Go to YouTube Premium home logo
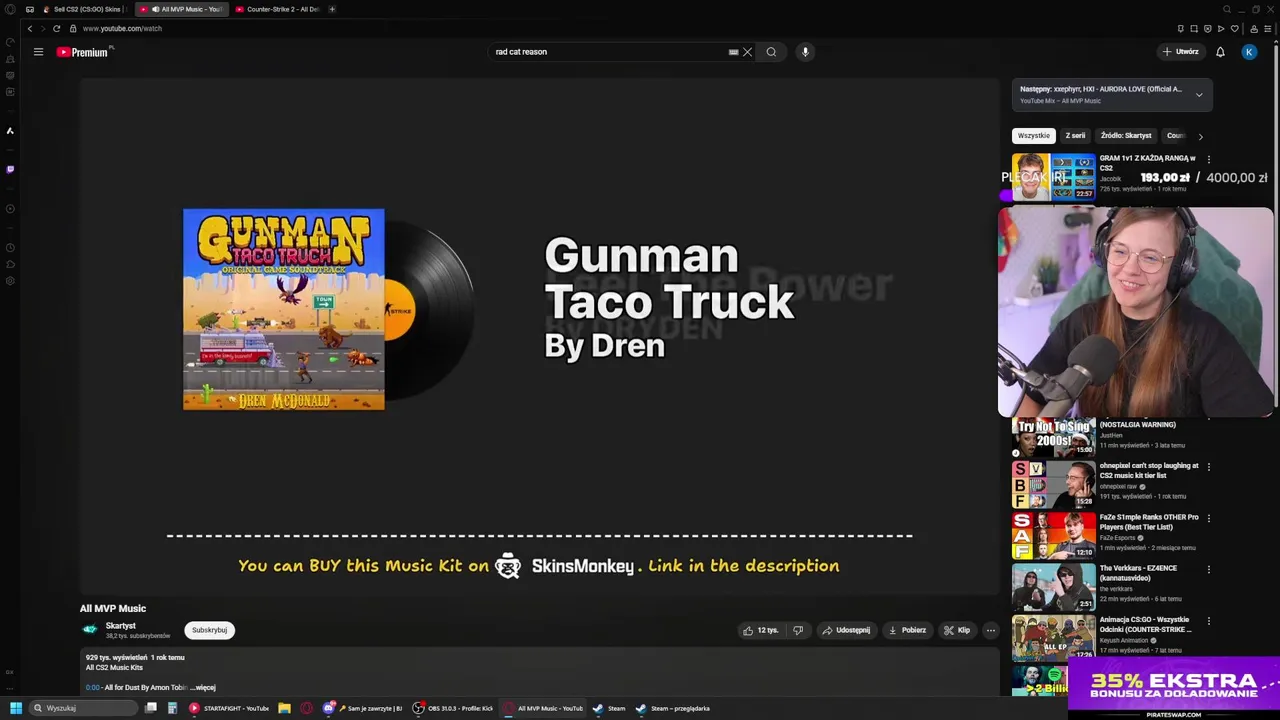Viewport: 1280px width, 720px height. (84, 52)
